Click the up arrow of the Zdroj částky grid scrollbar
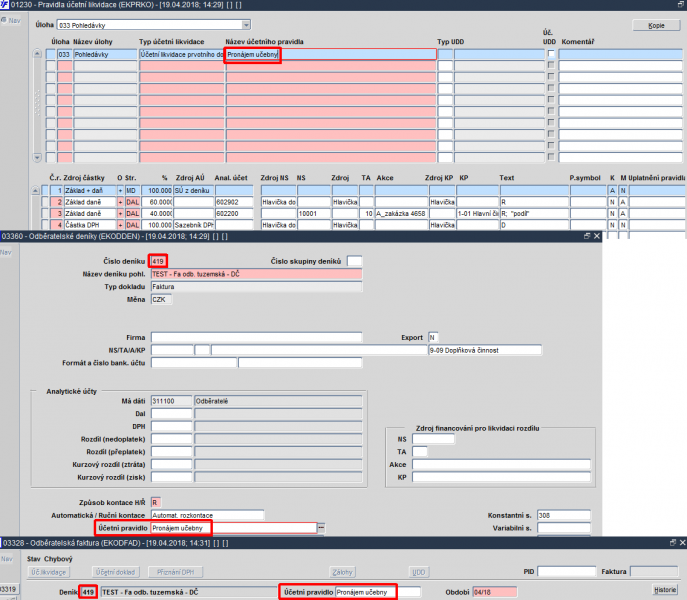Image resolution: width=687 pixels, height=600 pixels. coord(36,190)
